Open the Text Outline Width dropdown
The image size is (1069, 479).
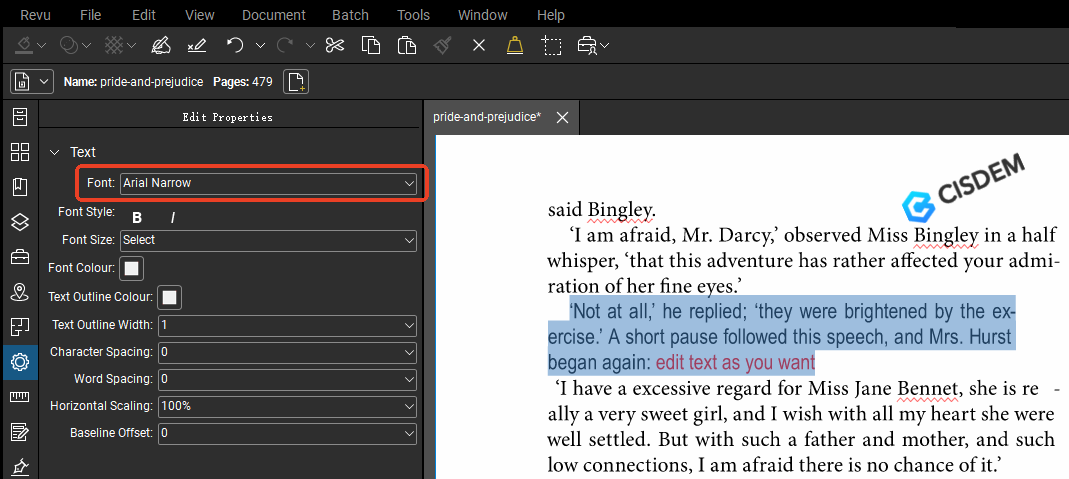[x=287, y=326]
